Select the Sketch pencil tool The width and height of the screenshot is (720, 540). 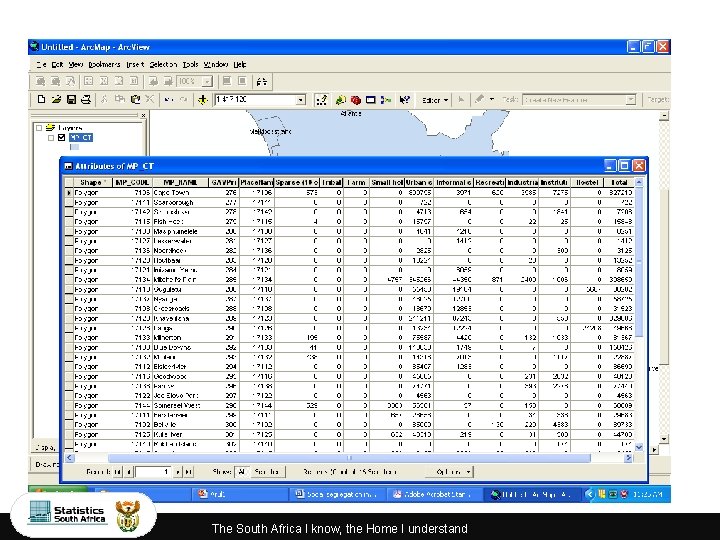(x=479, y=99)
